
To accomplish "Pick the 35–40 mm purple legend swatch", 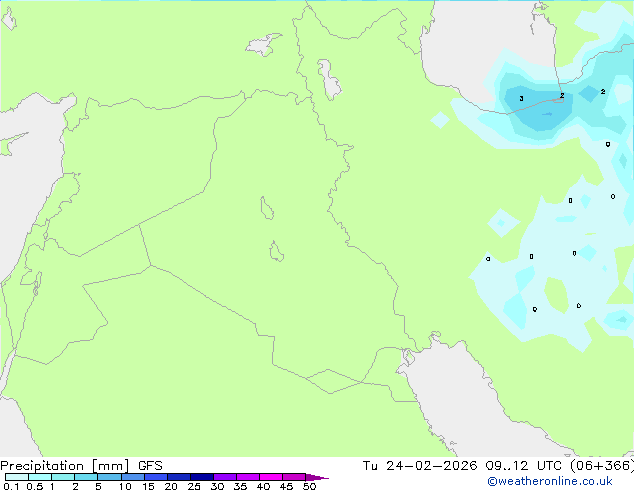I will pyautogui.click(x=248, y=477).
